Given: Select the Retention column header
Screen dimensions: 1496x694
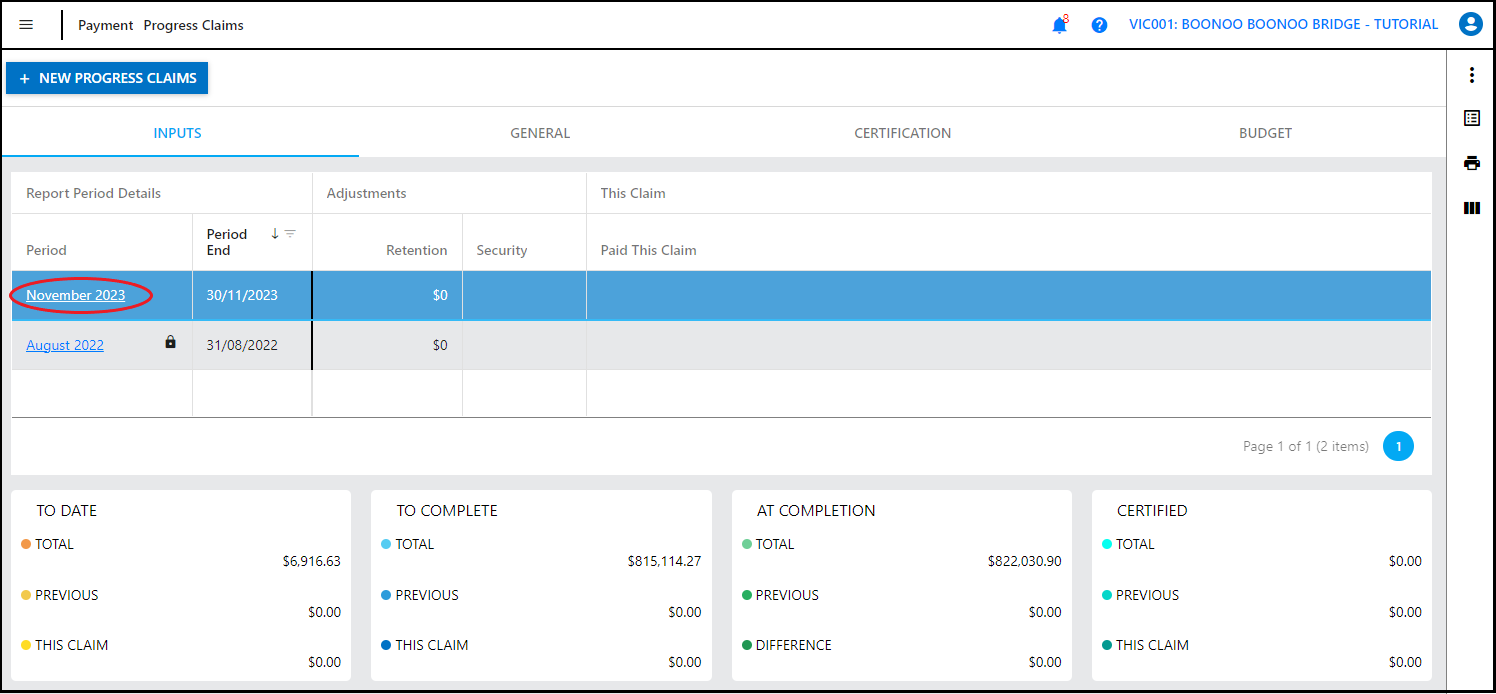Looking at the screenshot, I should pyautogui.click(x=388, y=242).
